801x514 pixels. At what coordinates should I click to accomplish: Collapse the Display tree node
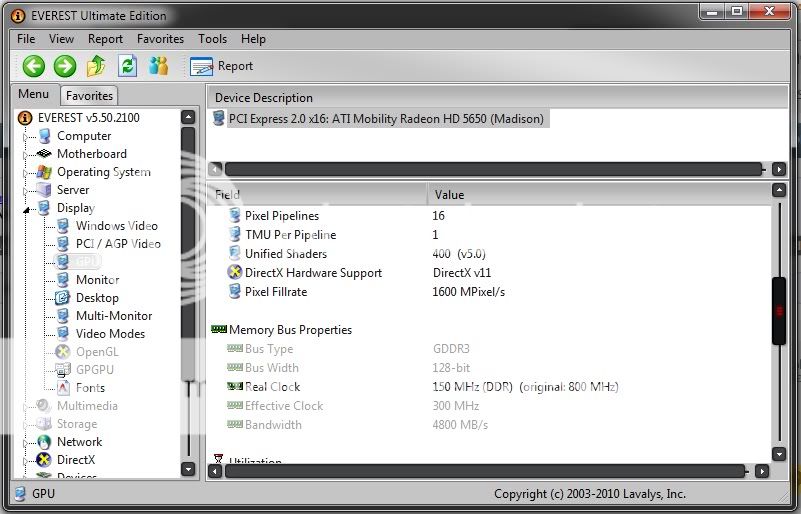tap(26, 209)
